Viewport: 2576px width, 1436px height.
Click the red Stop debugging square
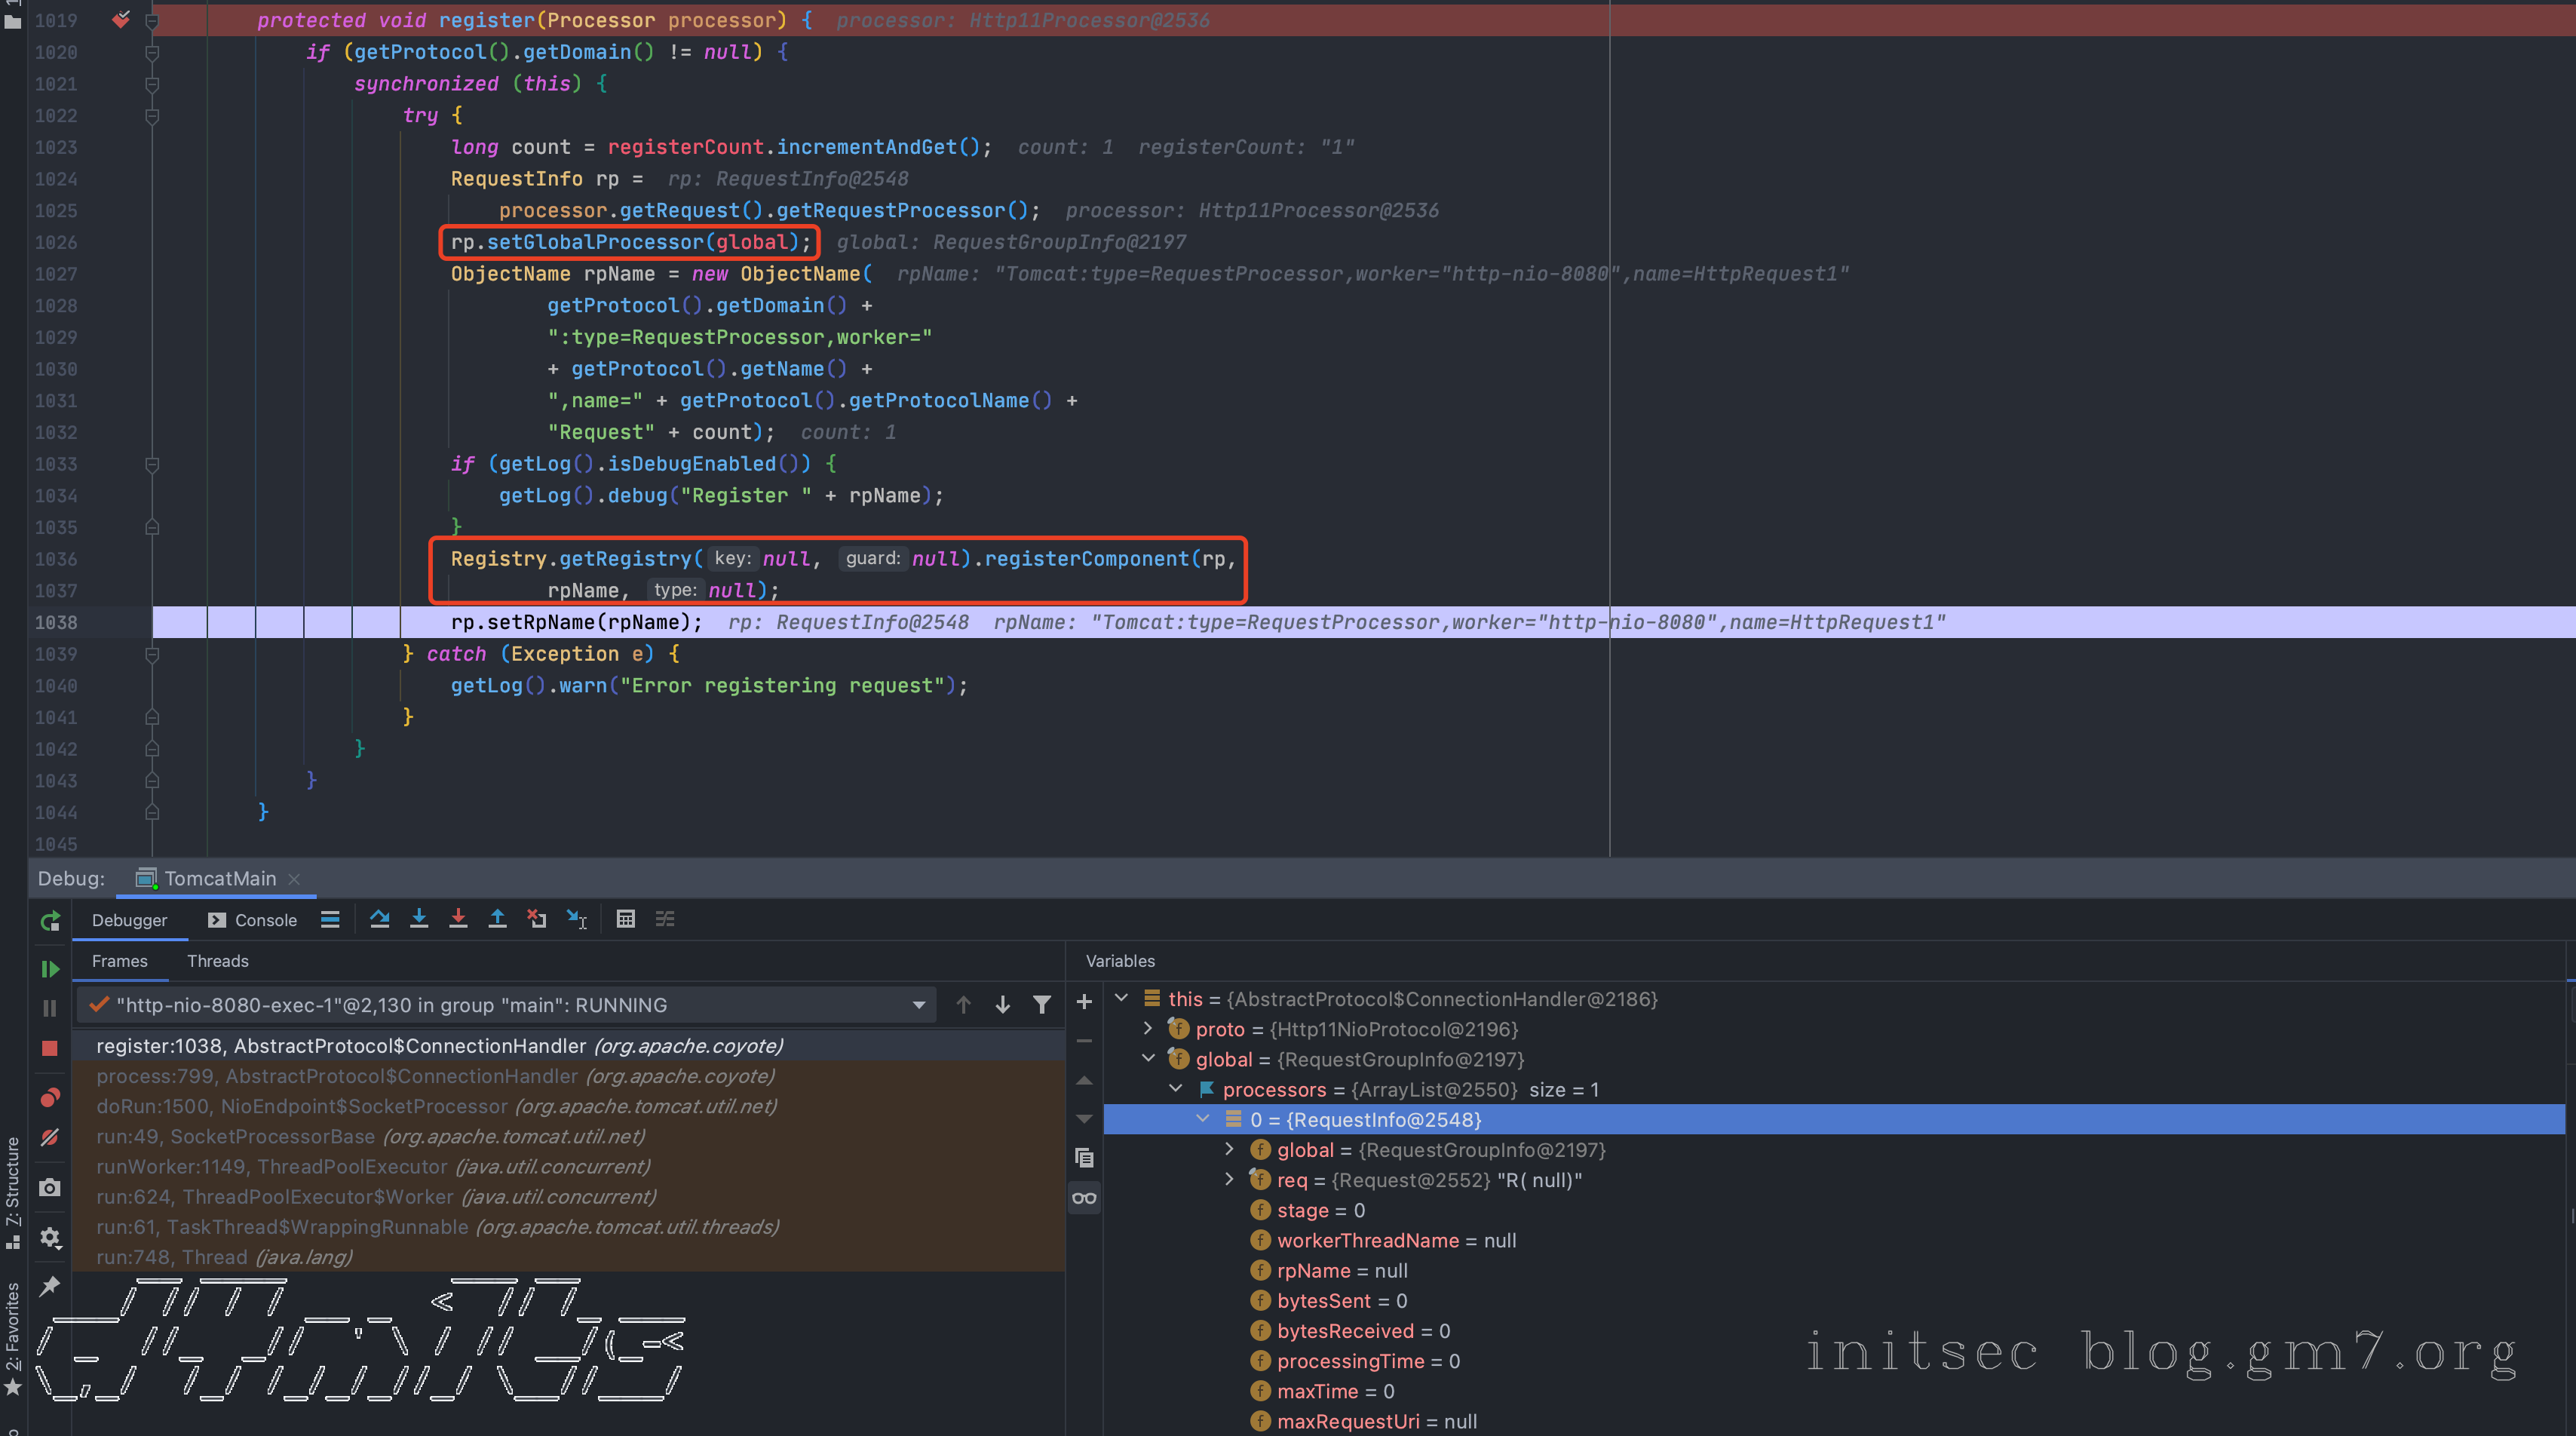(50, 1048)
